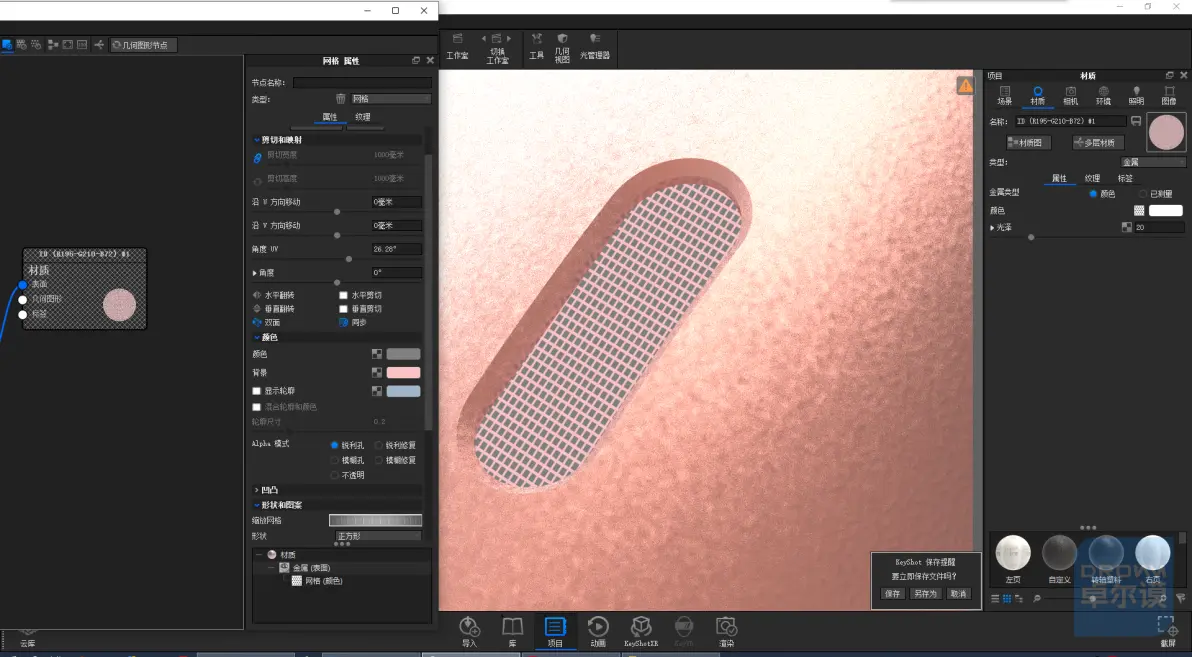1192x657 pixels.
Task: Select the 锐利孔 alpha mode radio button
Action: pos(334,445)
